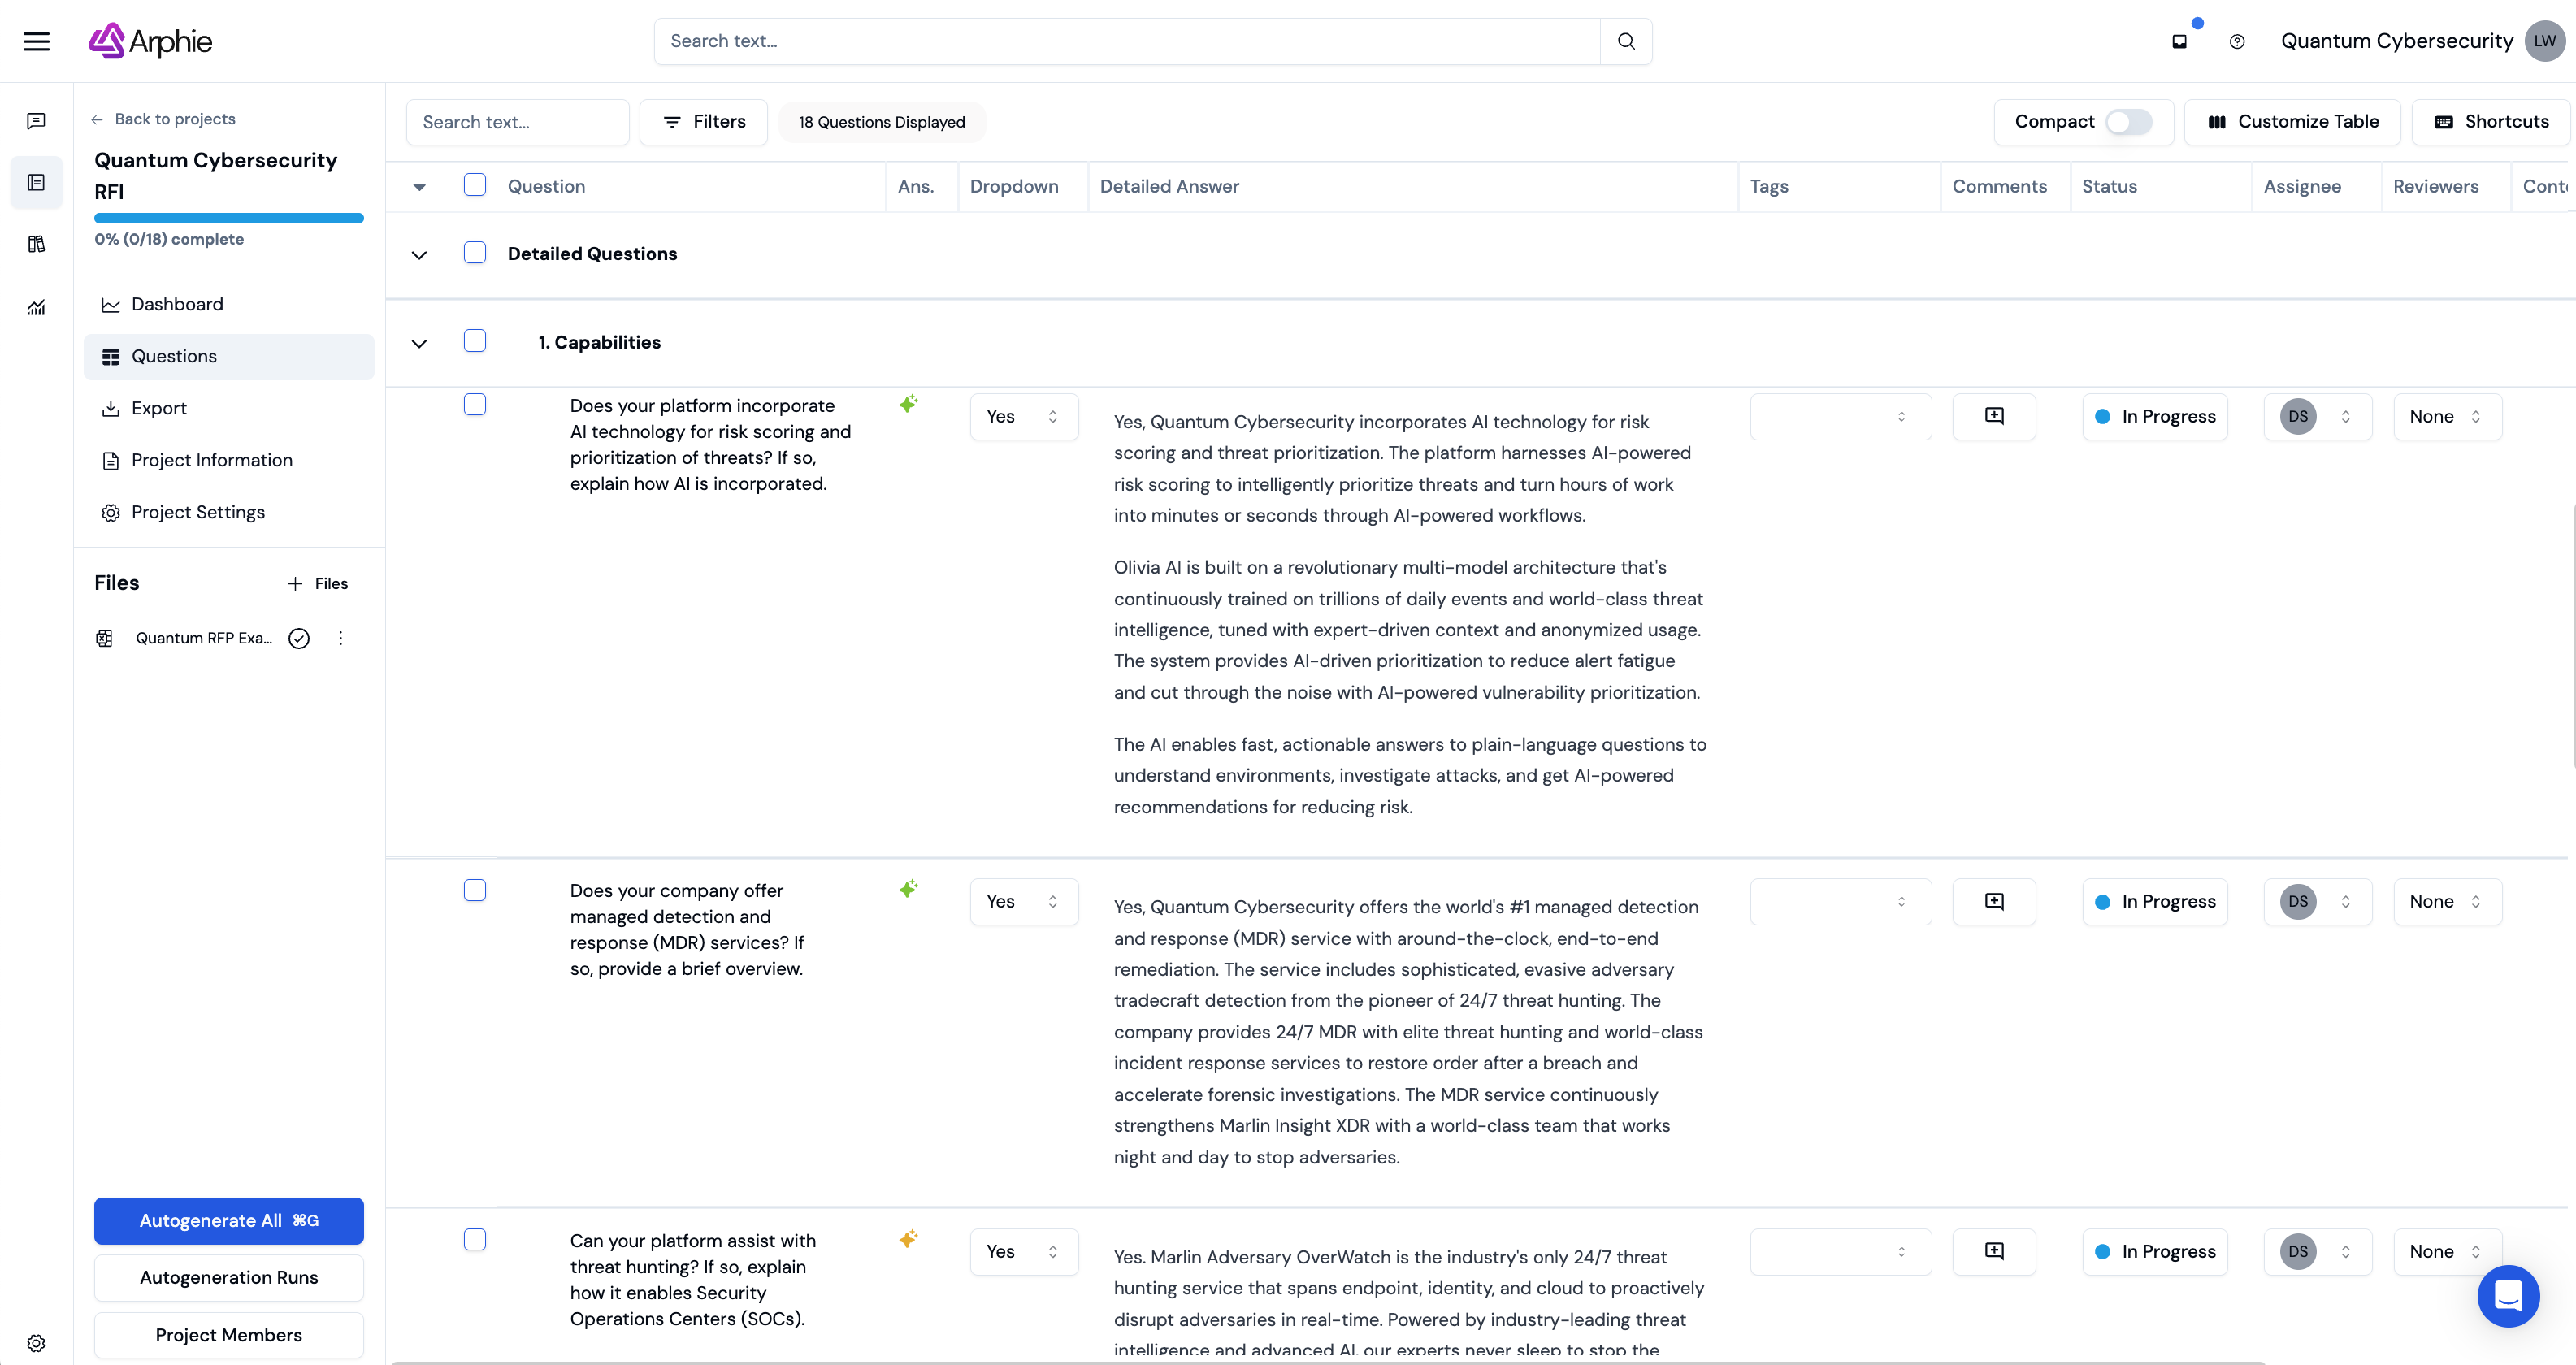This screenshot has width=2576, height=1365.
Task: Open the Quantum RFP file options menu
Action: click(341, 638)
